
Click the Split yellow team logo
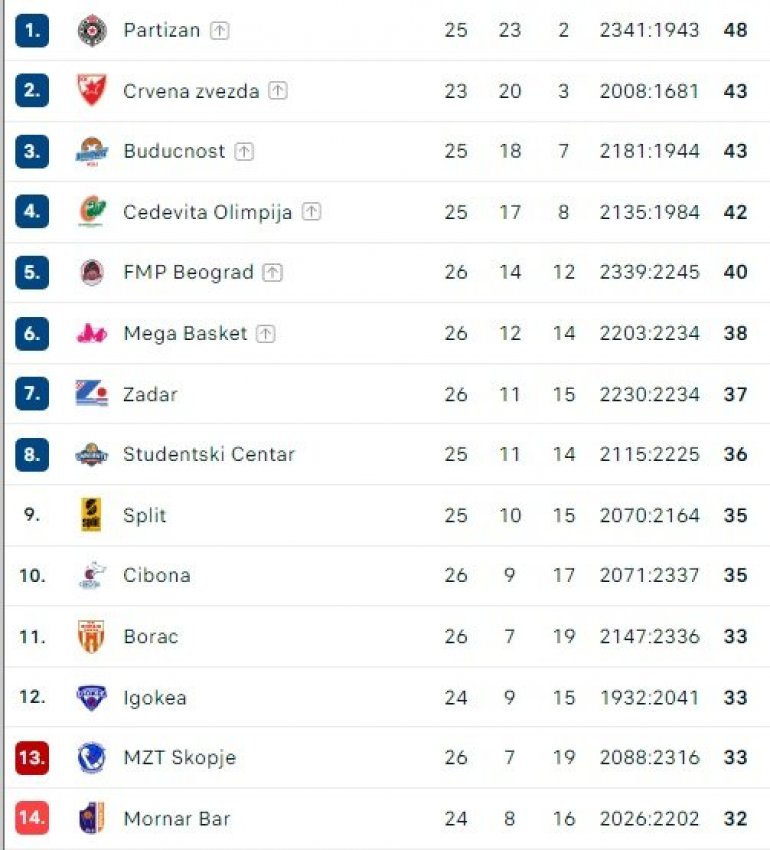[x=92, y=515]
